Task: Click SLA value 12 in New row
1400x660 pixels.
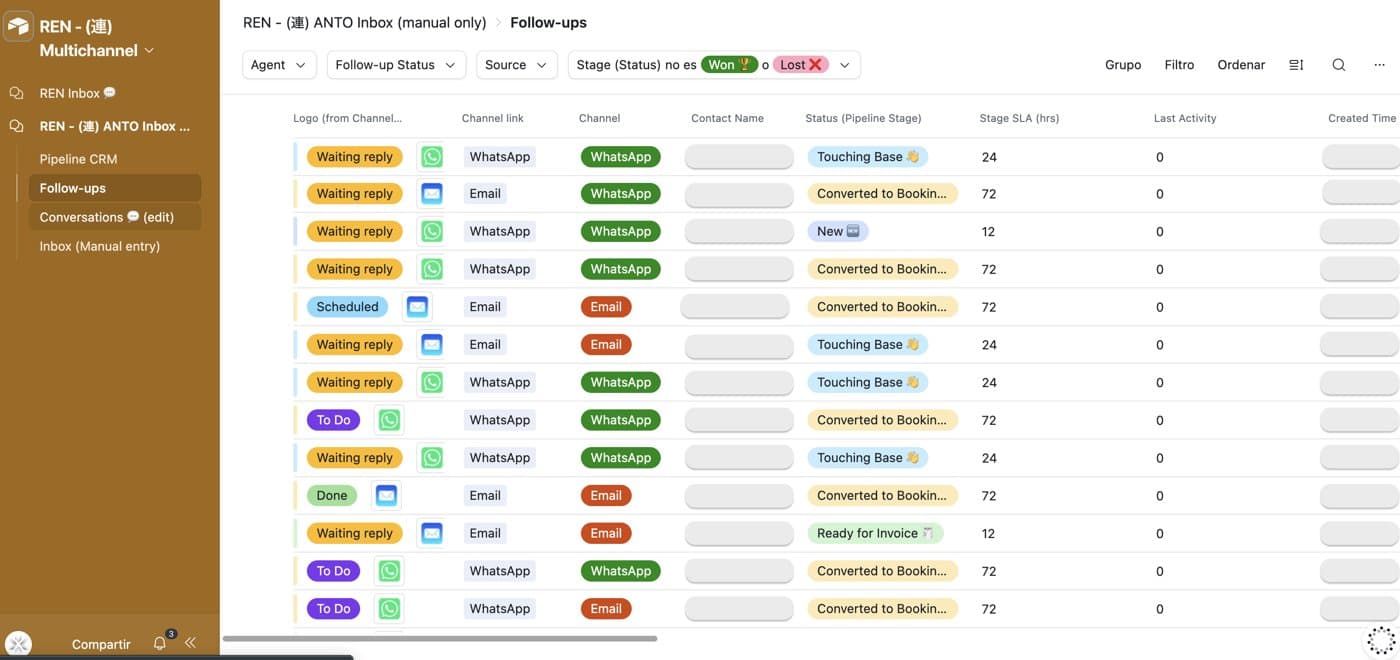Action: [x=988, y=231]
